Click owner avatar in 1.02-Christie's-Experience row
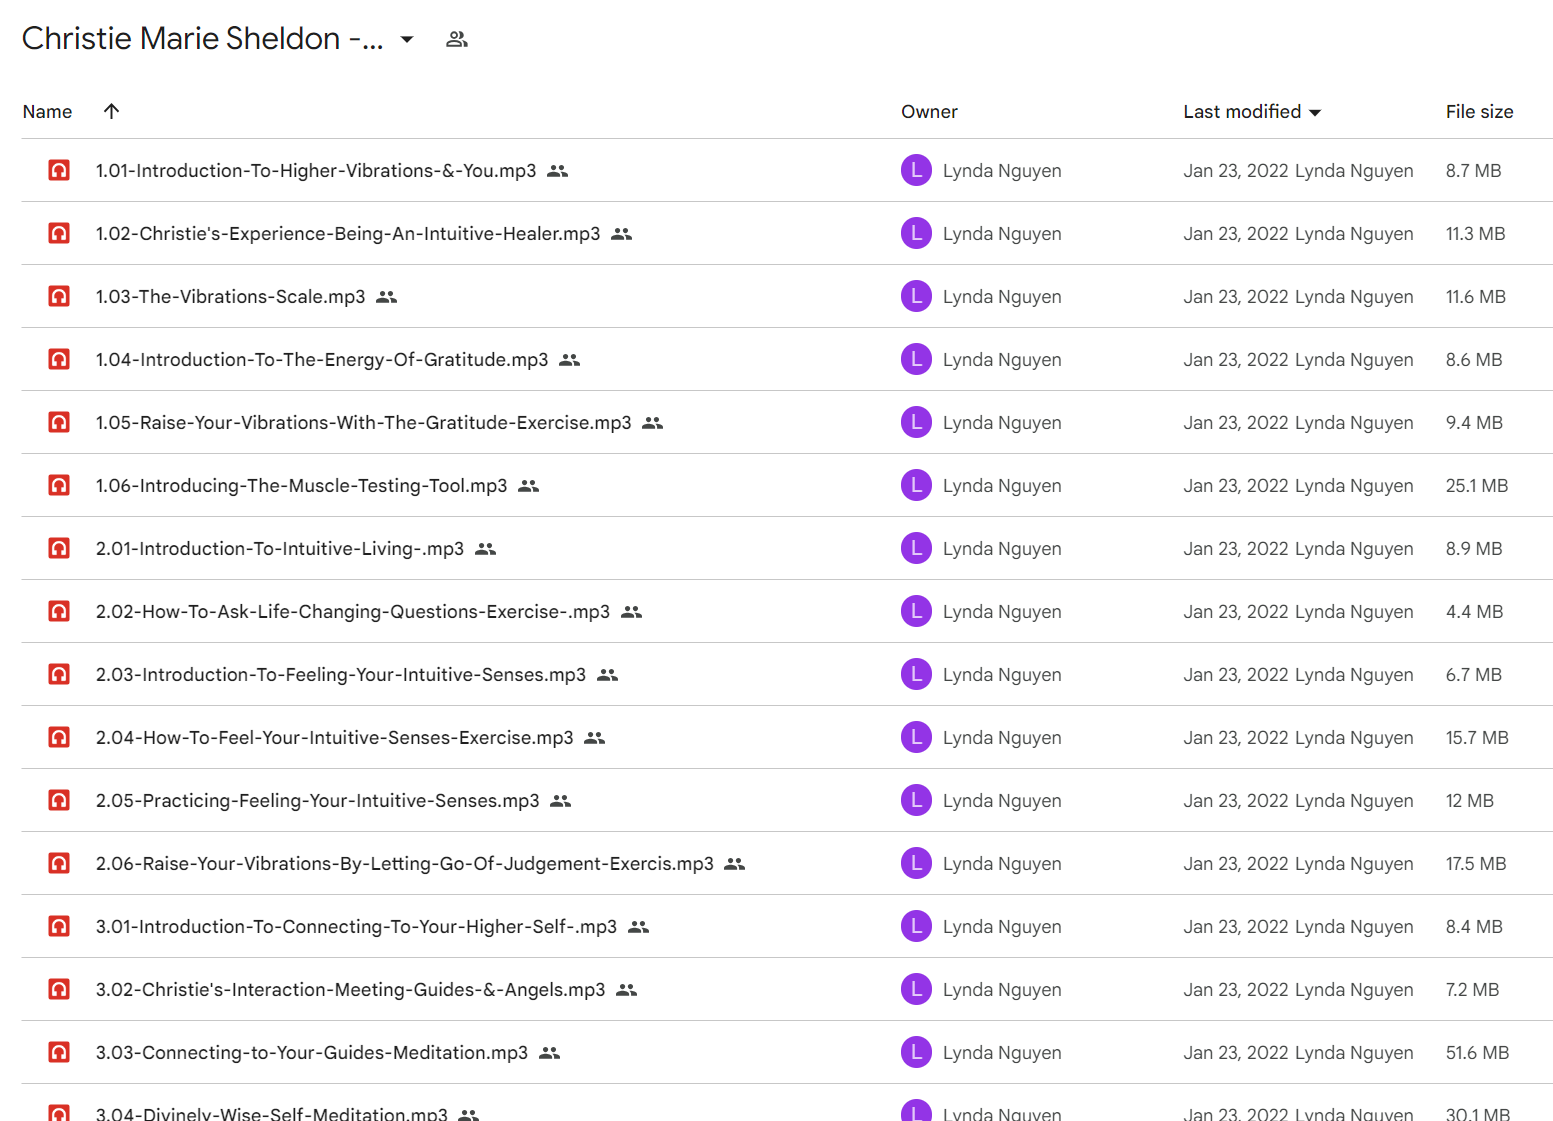The width and height of the screenshot is (1553, 1121). tap(916, 233)
